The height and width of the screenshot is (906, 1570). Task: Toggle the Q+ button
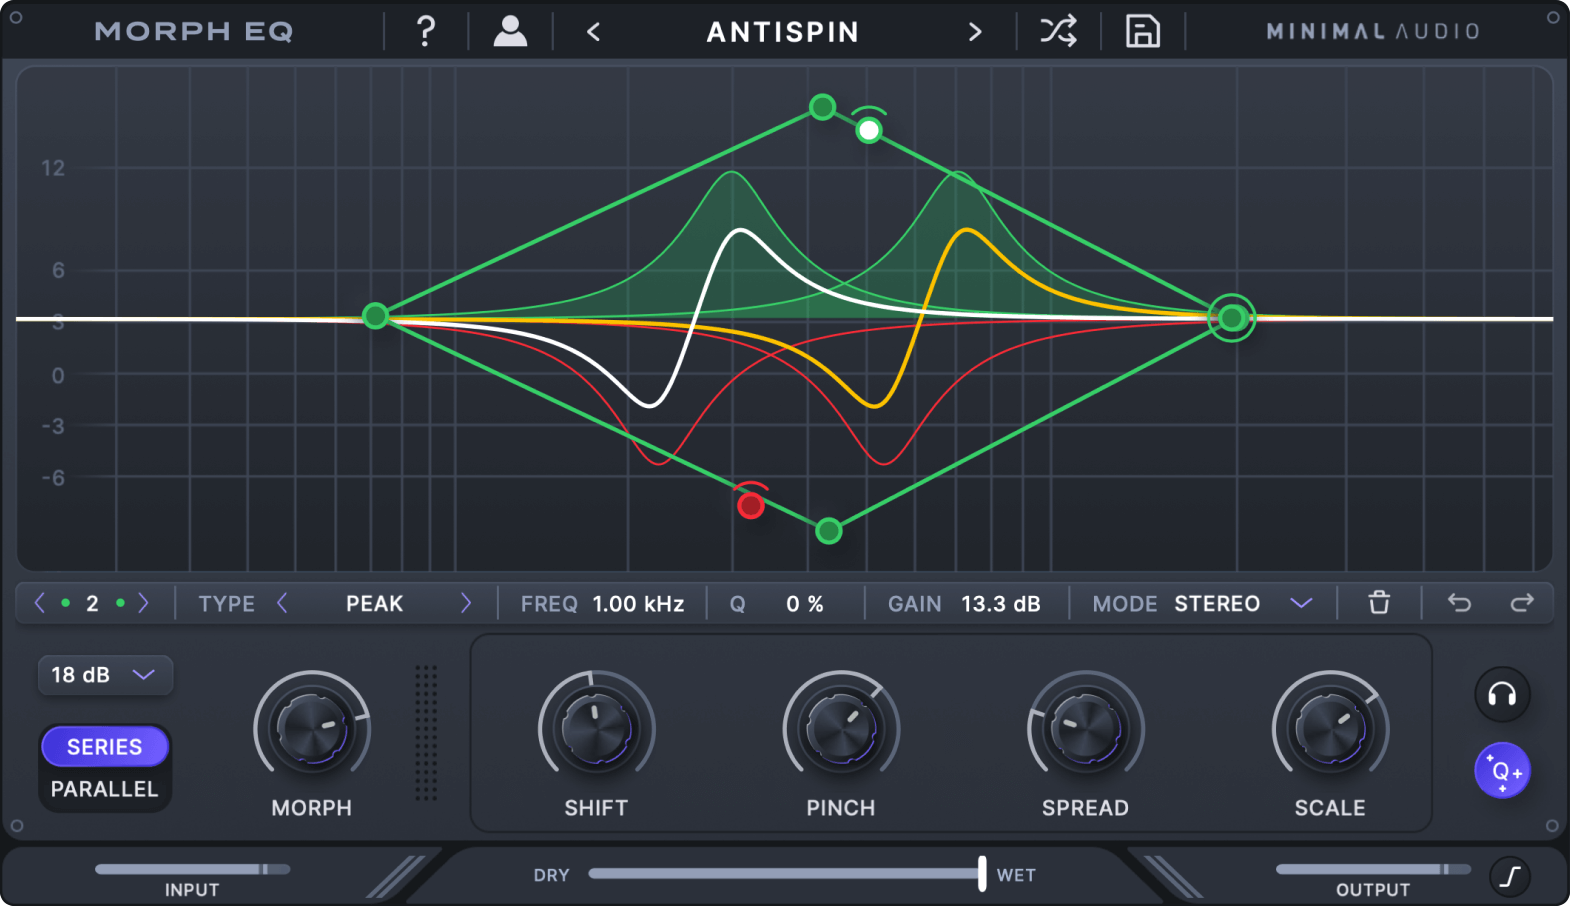point(1502,771)
